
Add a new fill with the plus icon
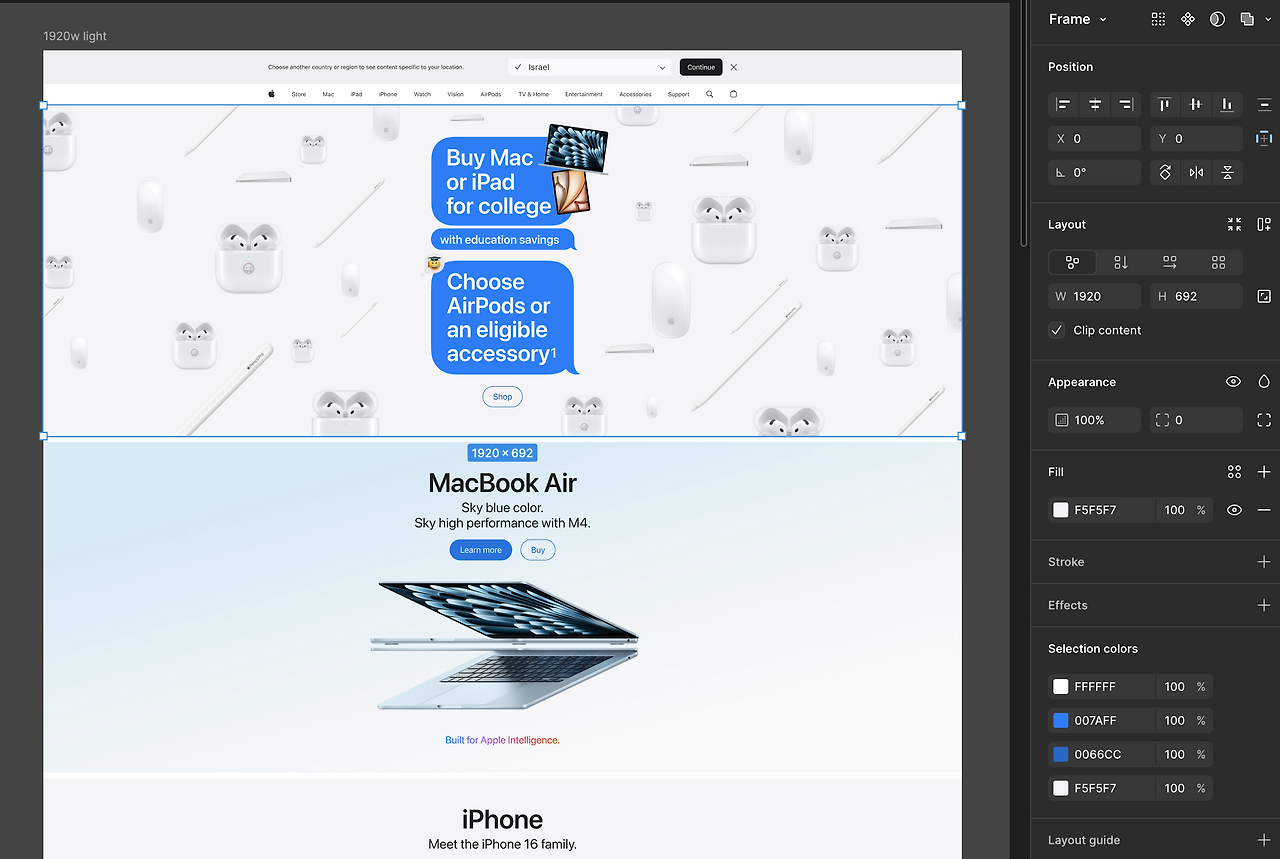click(1264, 472)
